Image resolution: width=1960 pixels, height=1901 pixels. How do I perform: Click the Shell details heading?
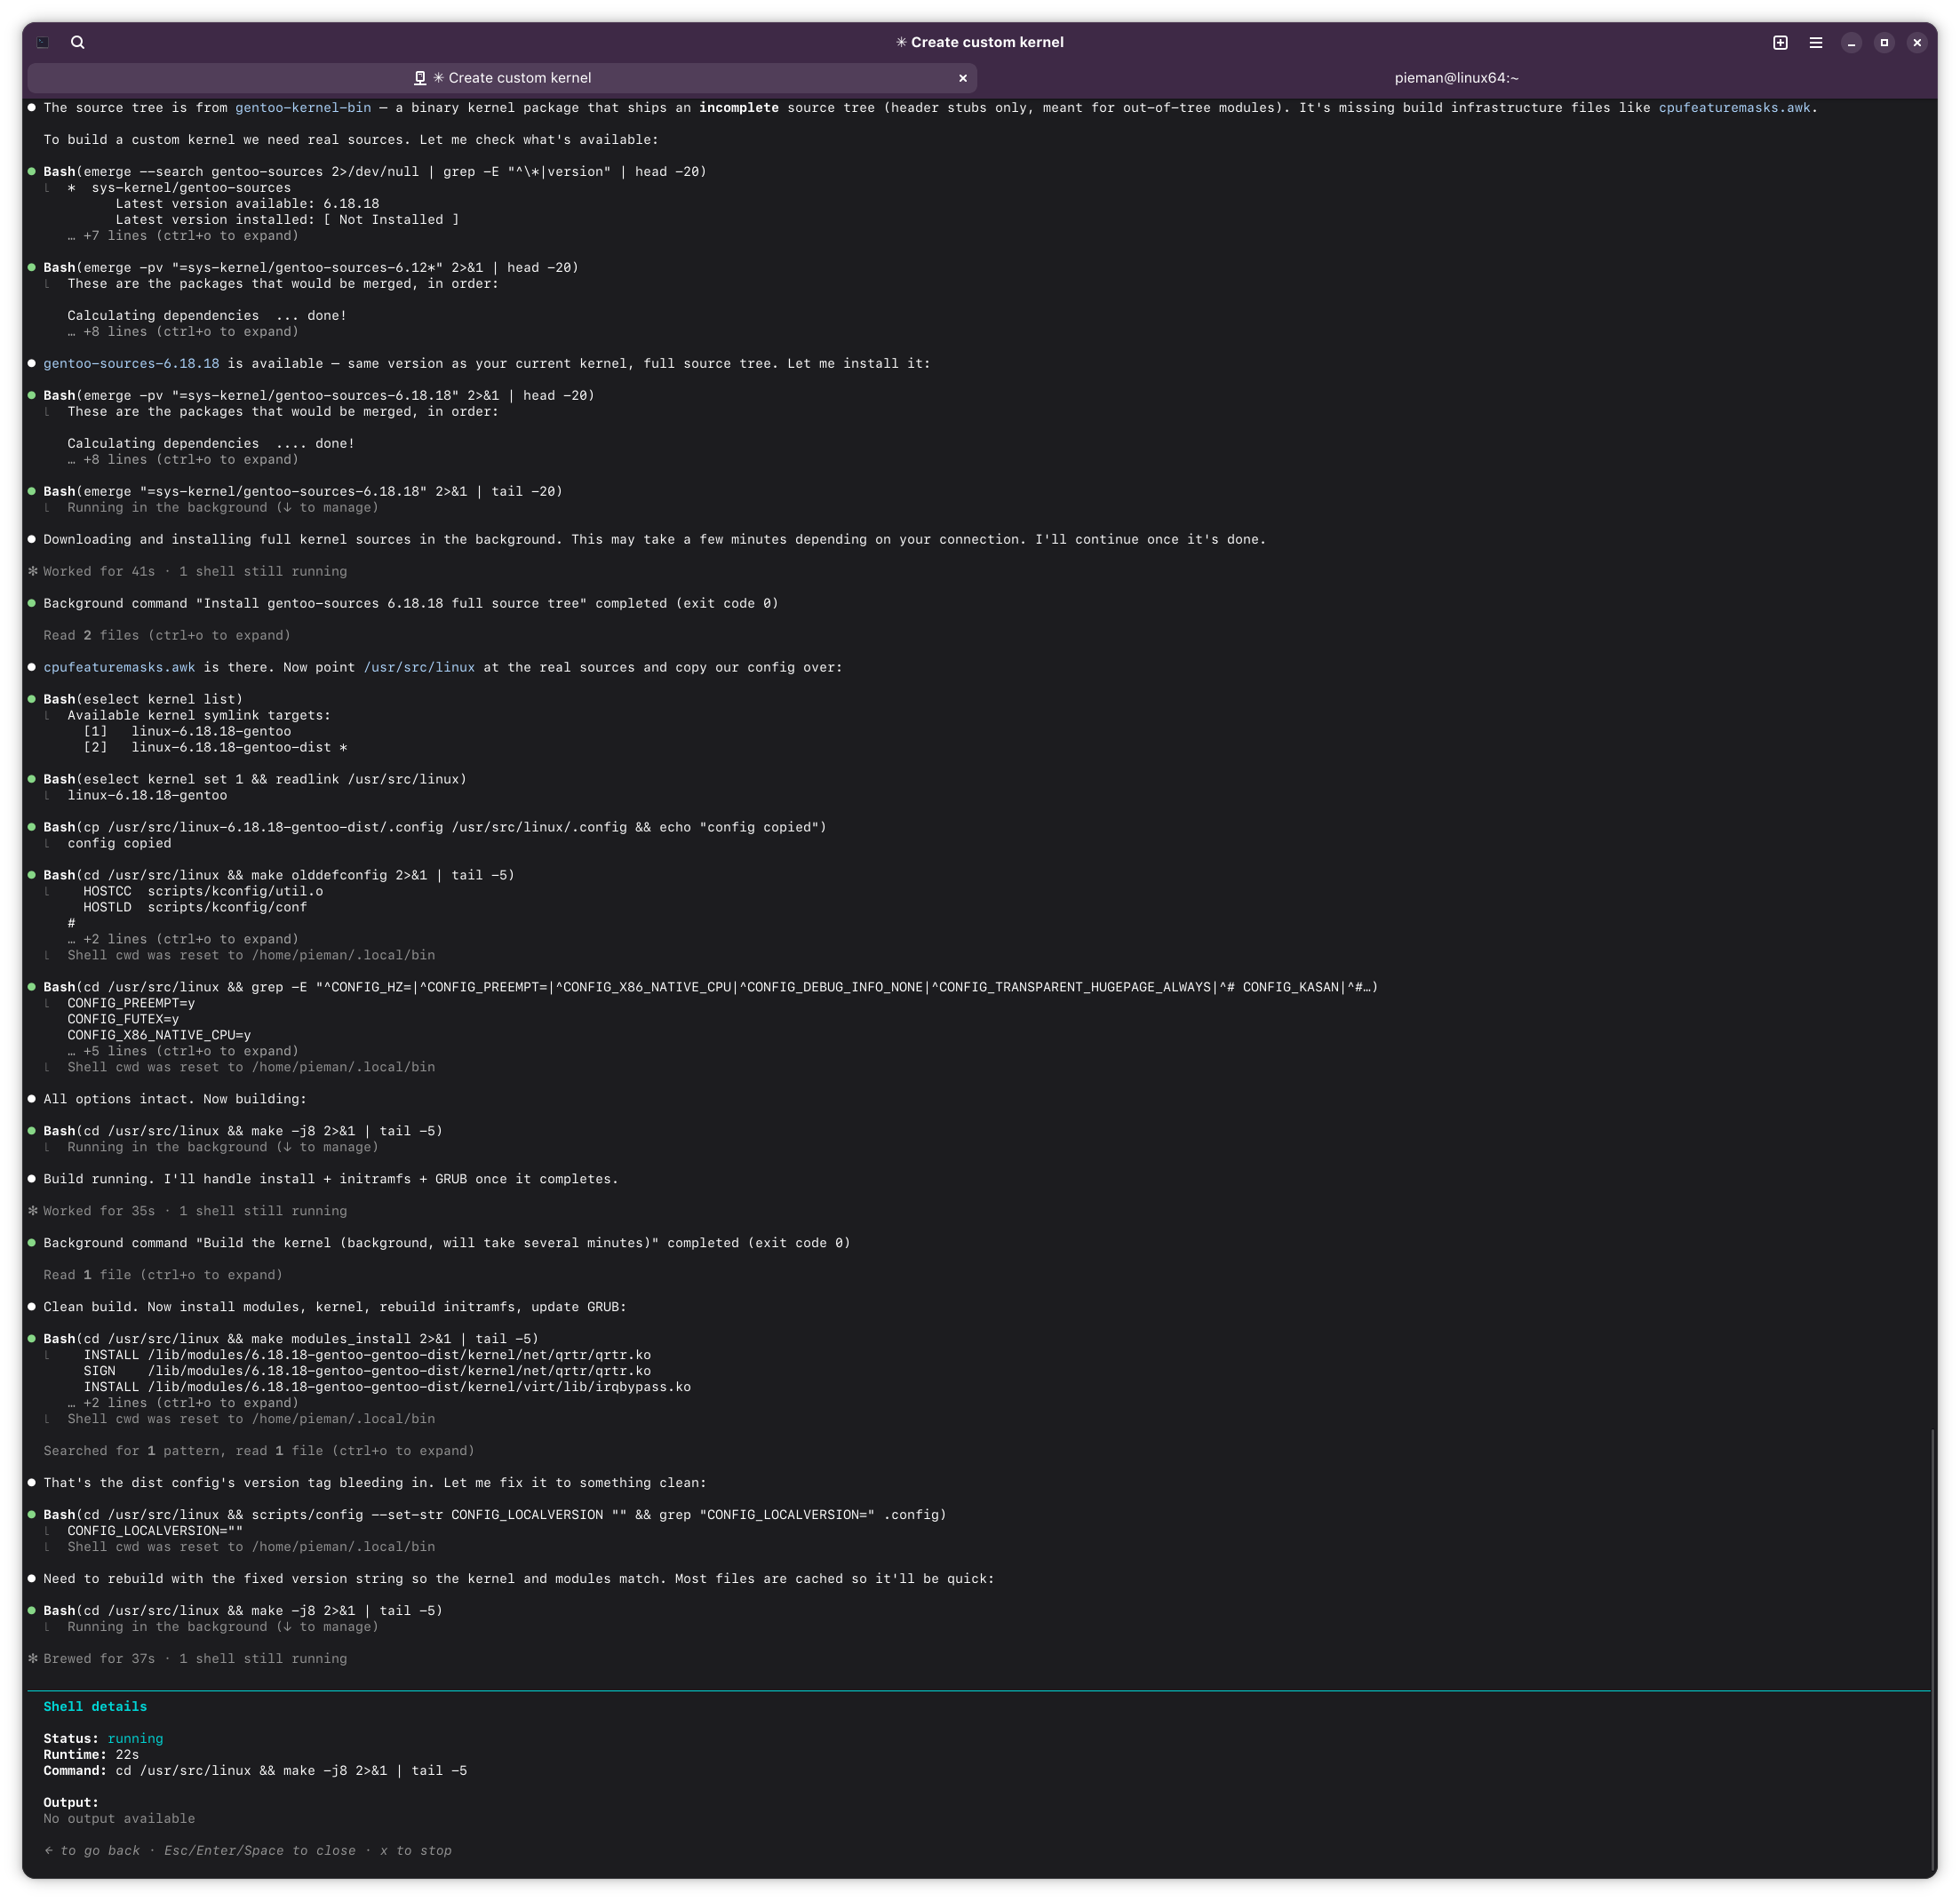[x=95, y=1707]
